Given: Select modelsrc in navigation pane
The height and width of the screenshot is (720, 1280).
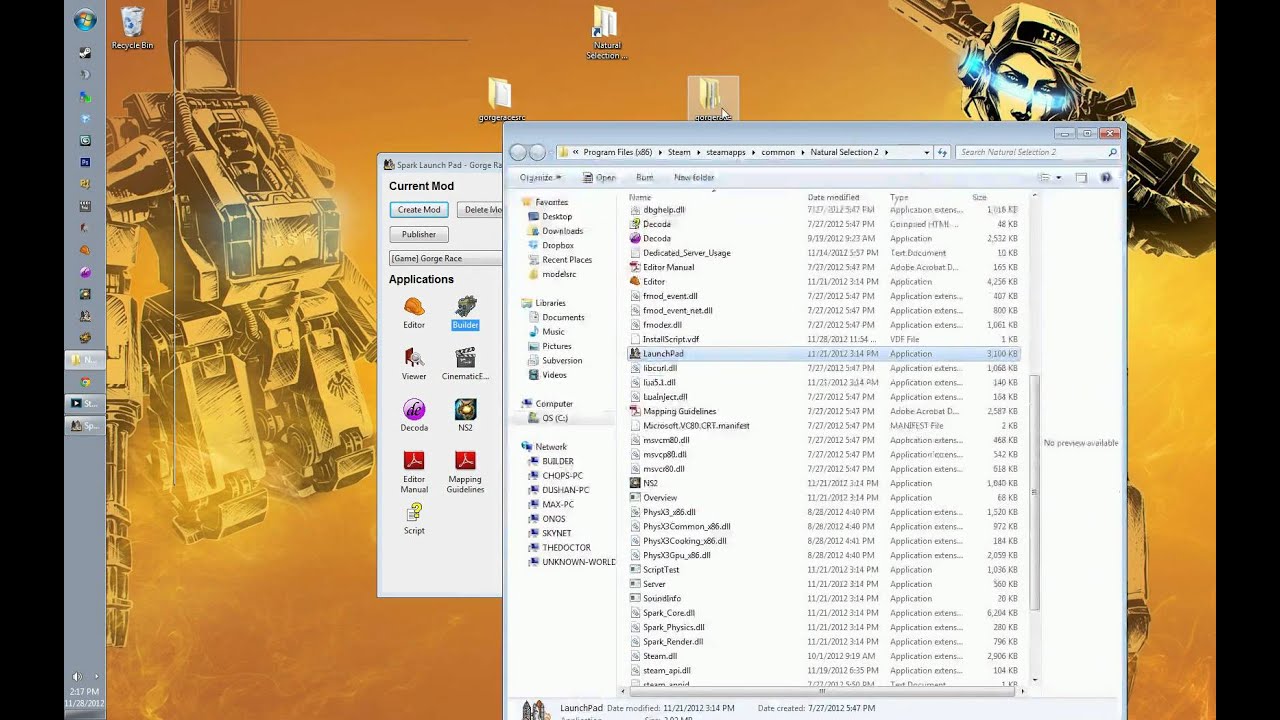Looking at the screenshot, I should tap(559, 274).
